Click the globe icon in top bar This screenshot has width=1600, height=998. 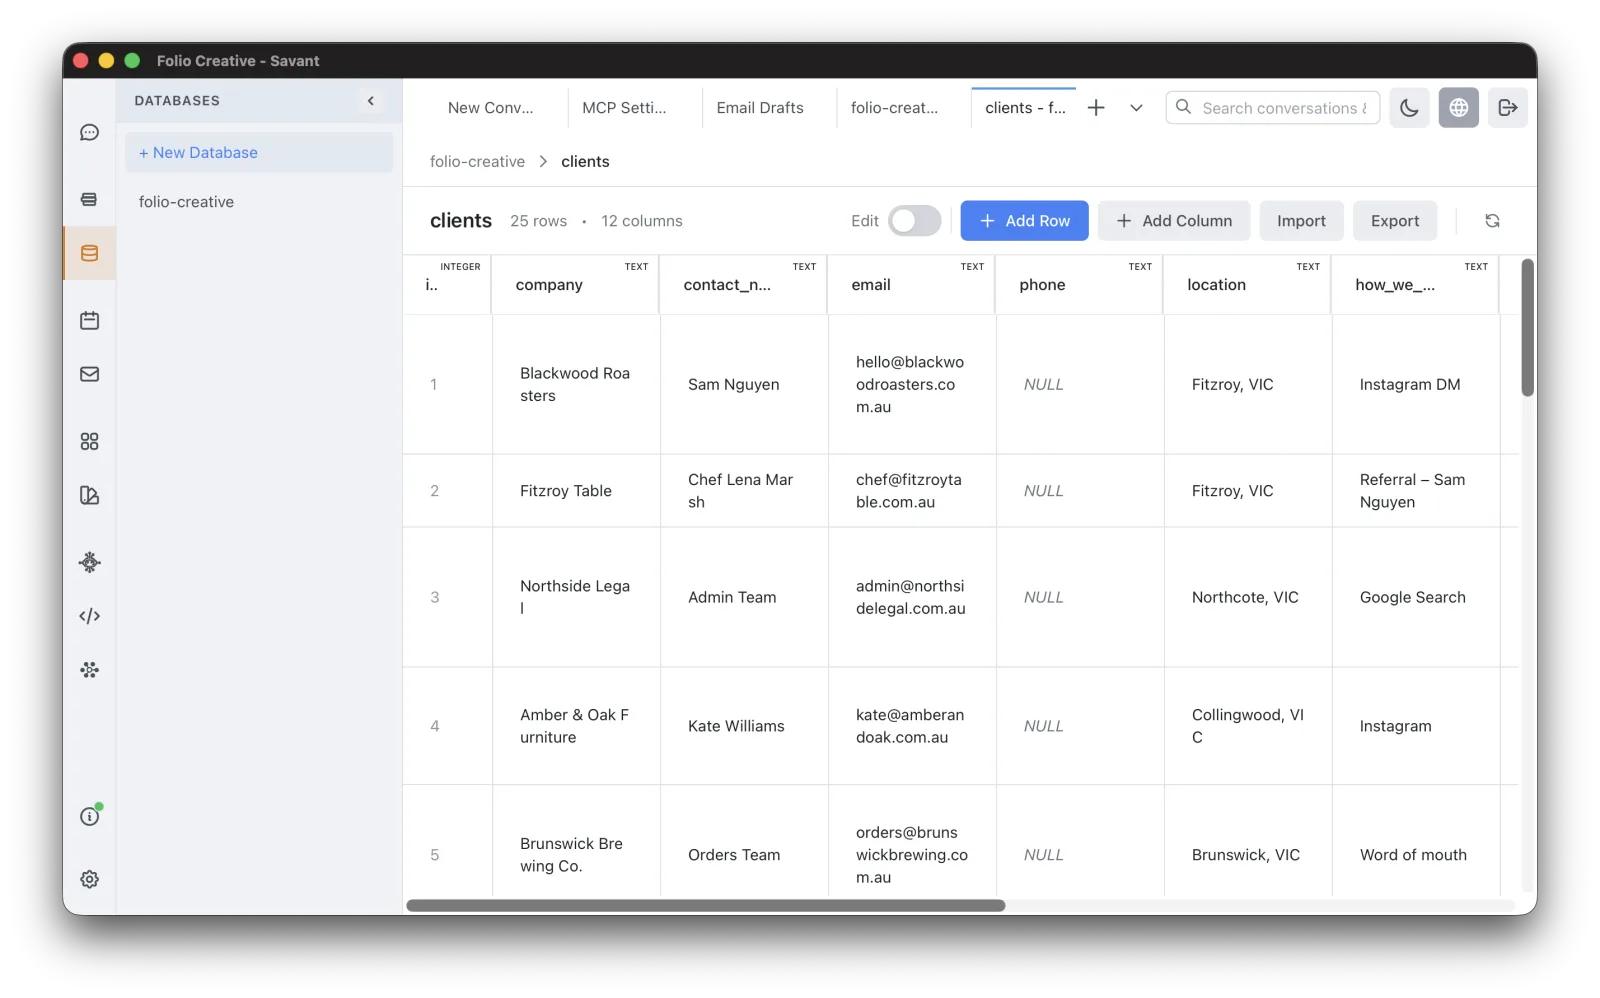(1459, 108)
